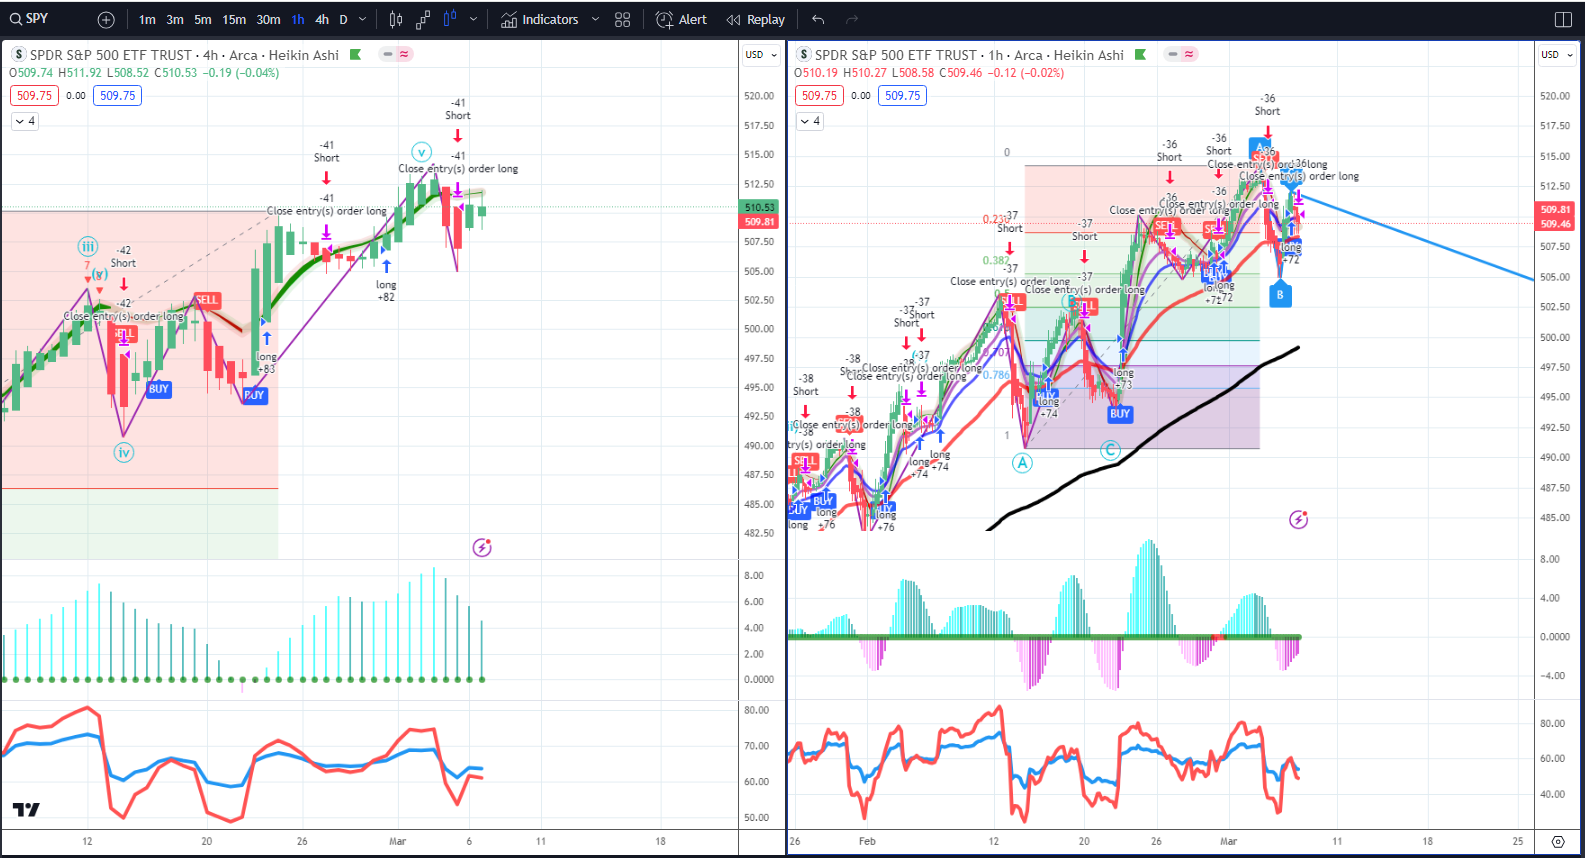Click date 26 on 4h time axis

(302, 841)
